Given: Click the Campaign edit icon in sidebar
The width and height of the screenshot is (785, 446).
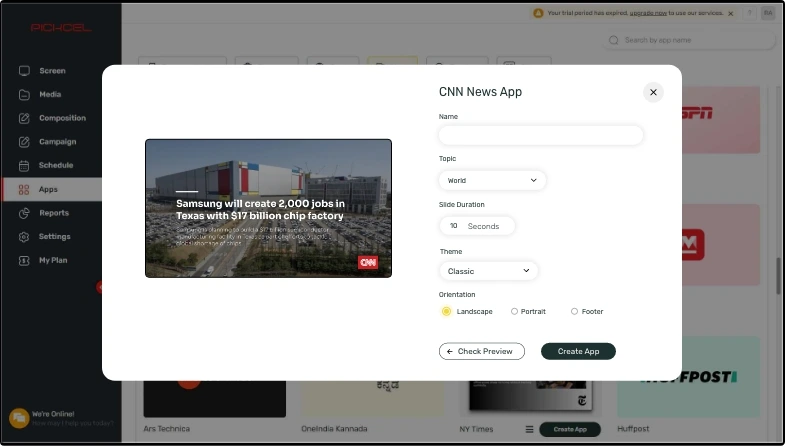Looking at the screenshot, I should pyautogui.click(x=24, y=142).
